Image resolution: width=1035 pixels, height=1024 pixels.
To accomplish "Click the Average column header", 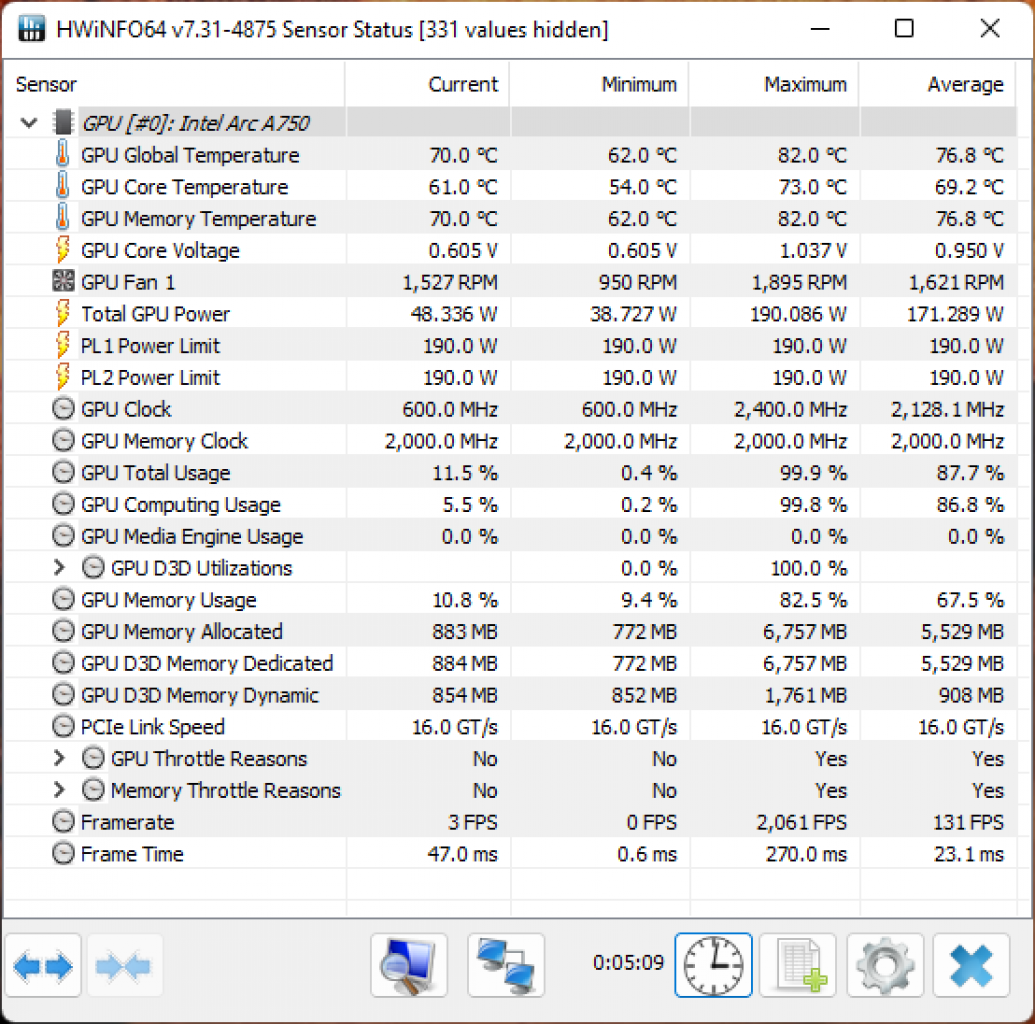I will click(939, 85).
